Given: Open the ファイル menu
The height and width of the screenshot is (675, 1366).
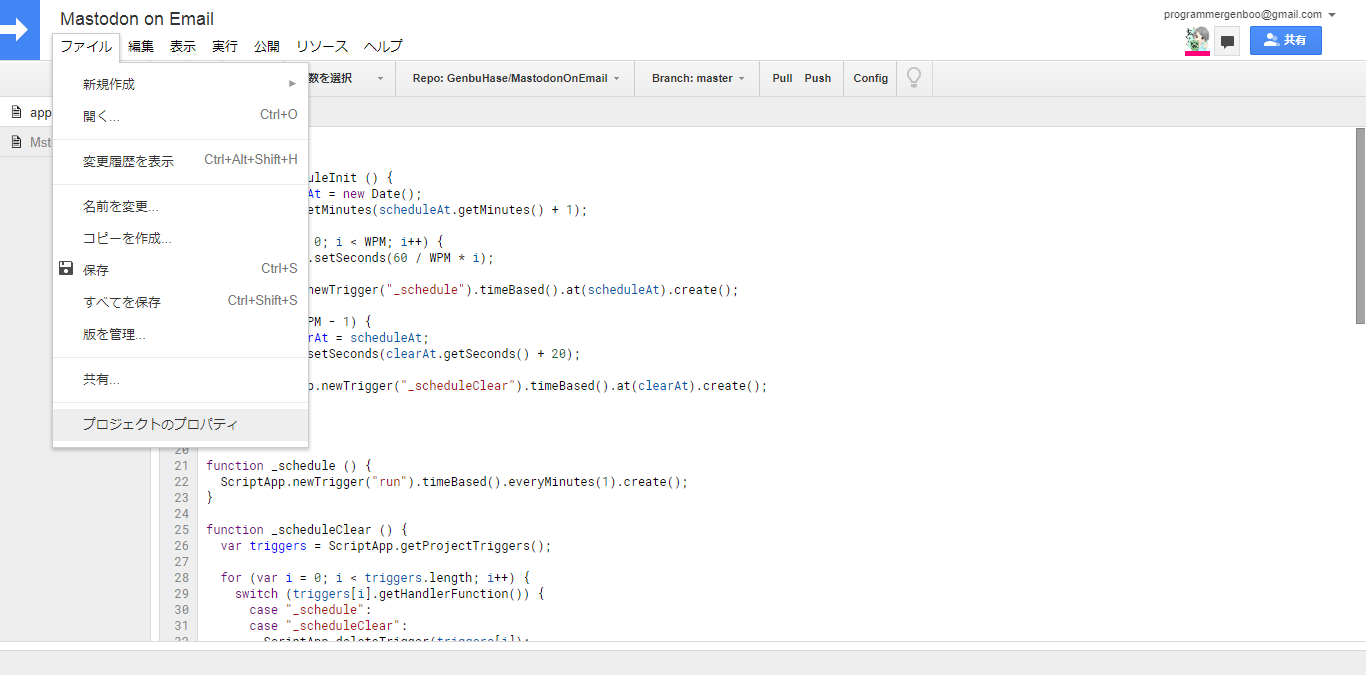Looking at the screenshot, I should (86, 47).
